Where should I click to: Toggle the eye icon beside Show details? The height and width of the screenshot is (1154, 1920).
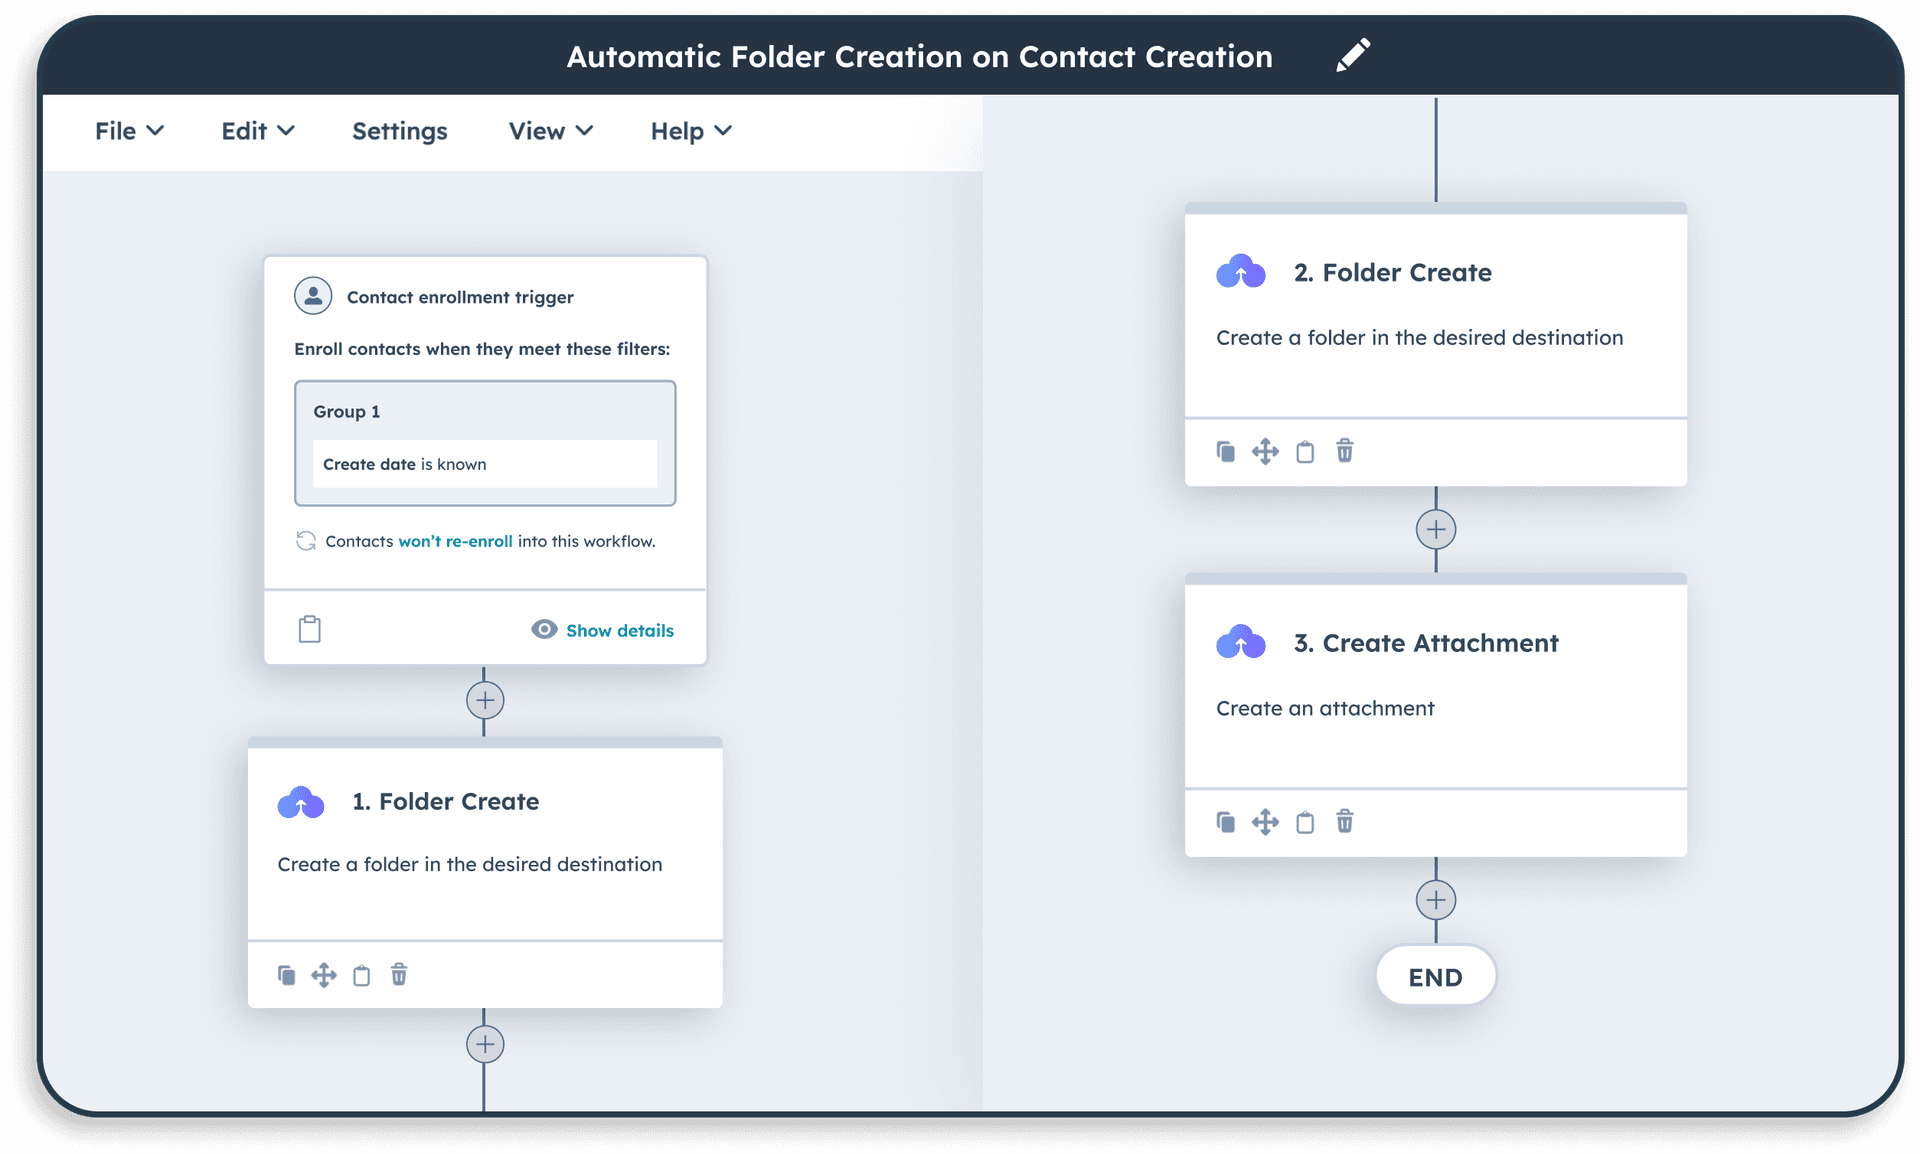point(544,629)
